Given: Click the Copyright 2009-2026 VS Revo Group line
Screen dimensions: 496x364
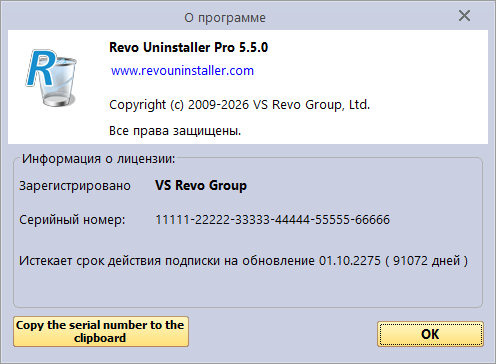Looking at the screenshot, I should click(x=240, y=105).
